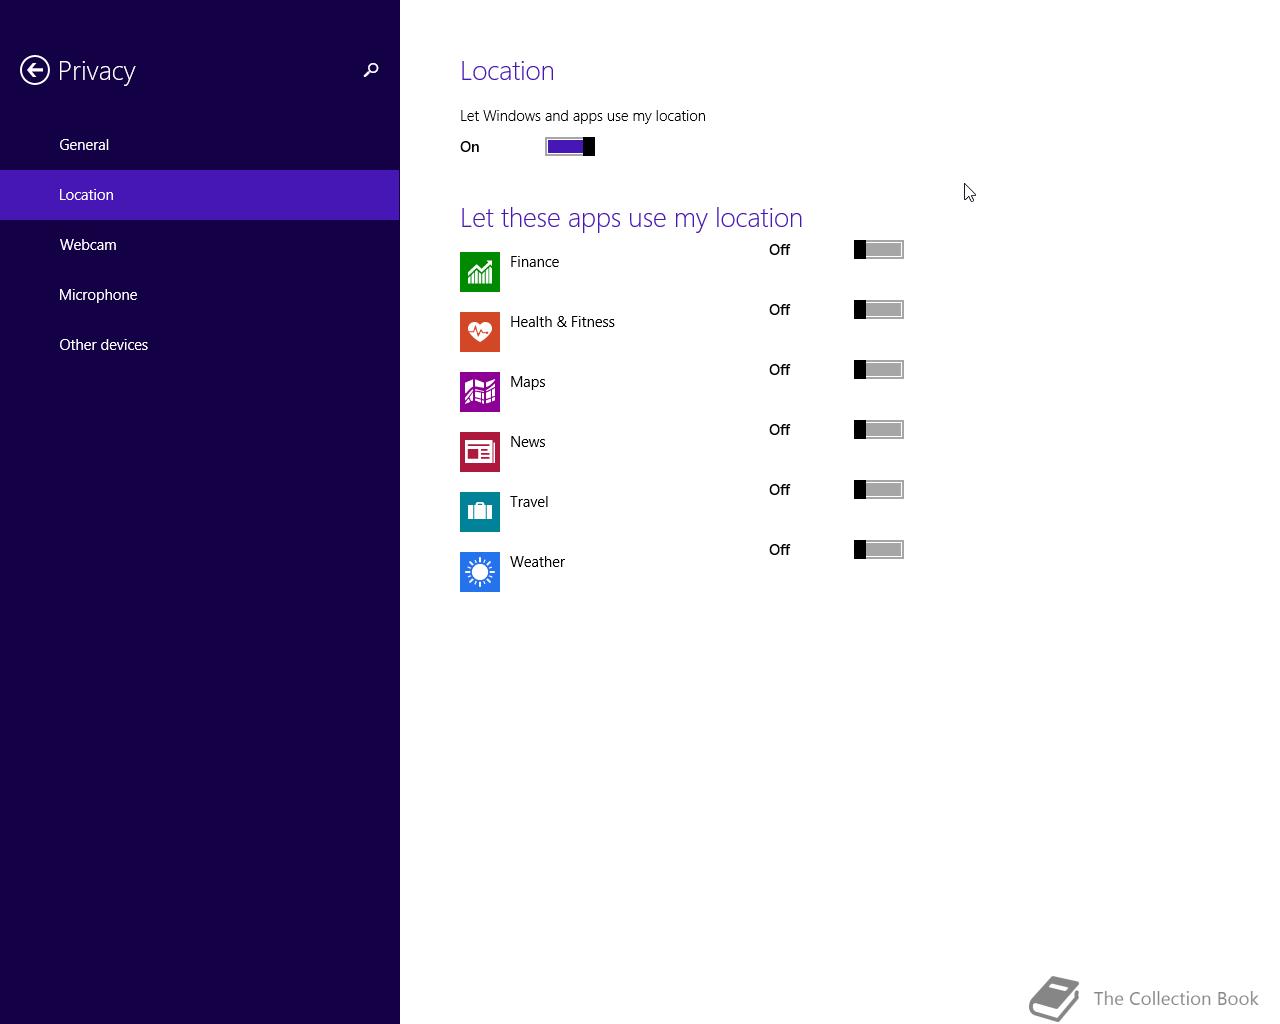The image size is (1280, 1024).
Task: Click the Travel suitcase icon
Action: pyautogui.click(x=480, y=512)
